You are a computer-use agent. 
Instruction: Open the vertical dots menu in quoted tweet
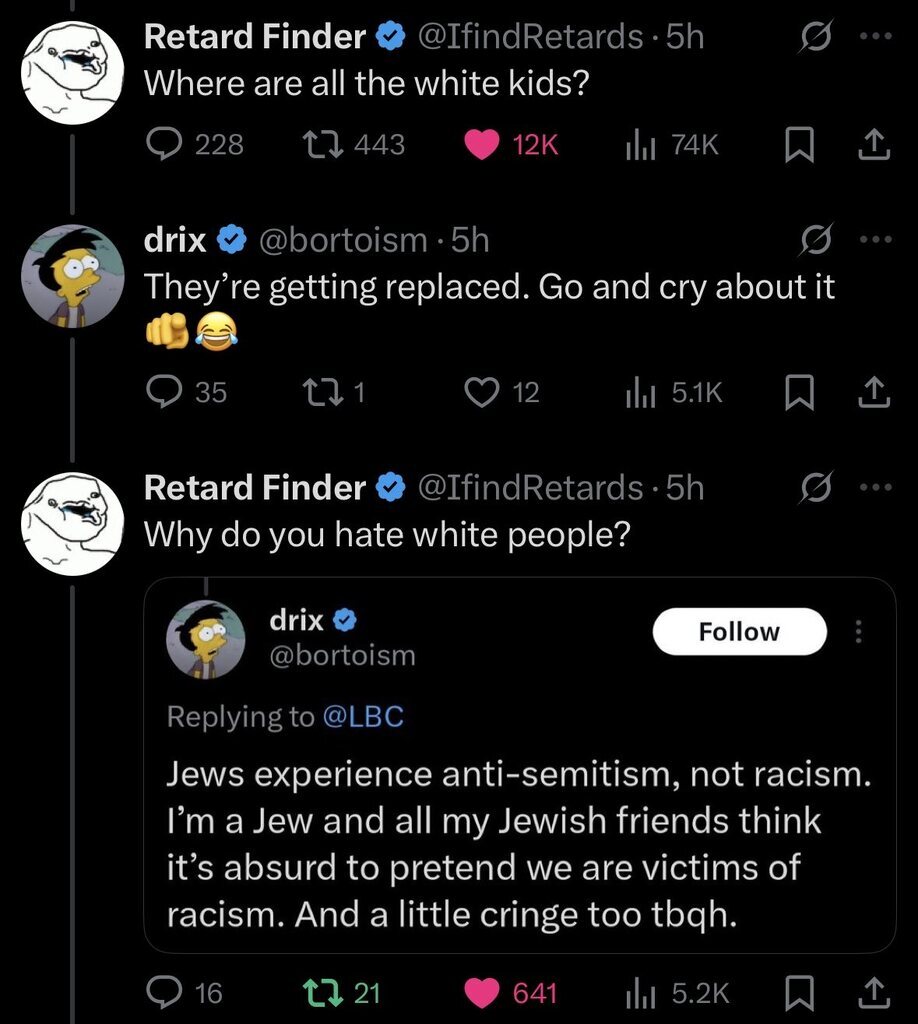tap(857, 632)
